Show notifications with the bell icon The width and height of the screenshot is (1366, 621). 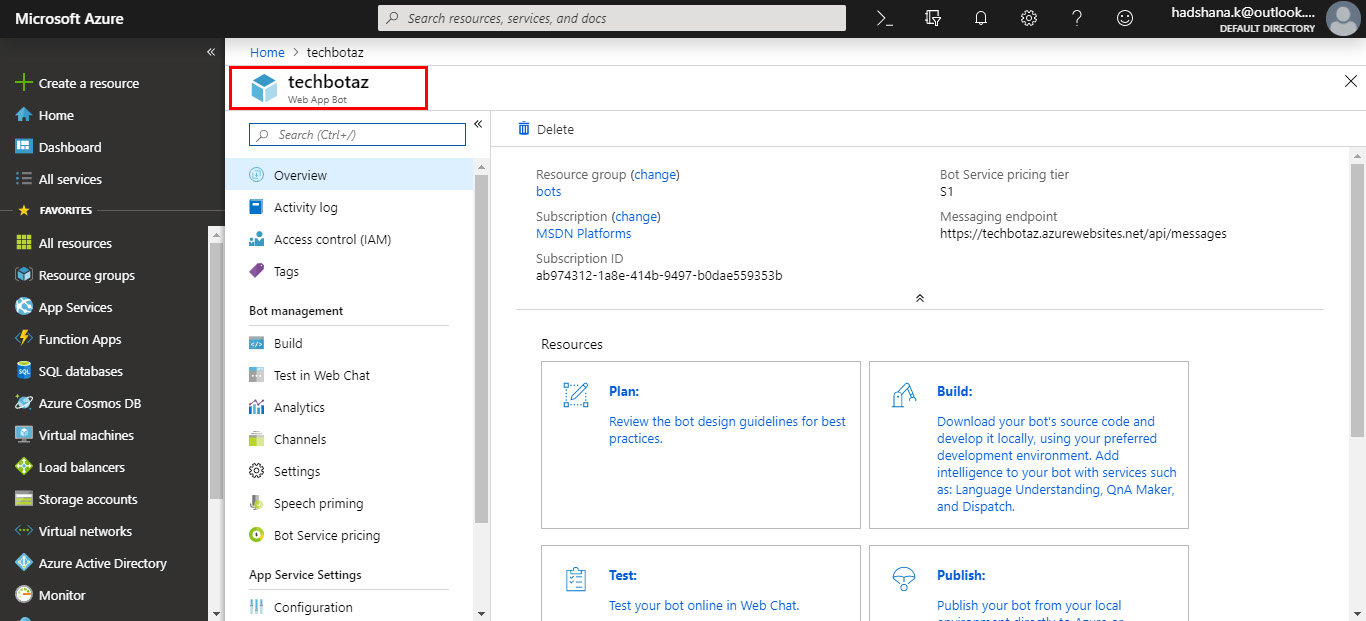click(981, 18)
